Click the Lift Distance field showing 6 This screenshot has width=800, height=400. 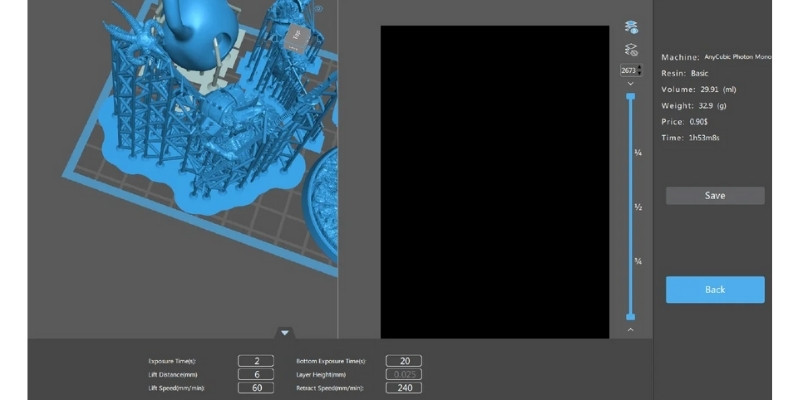click(256, 374)
